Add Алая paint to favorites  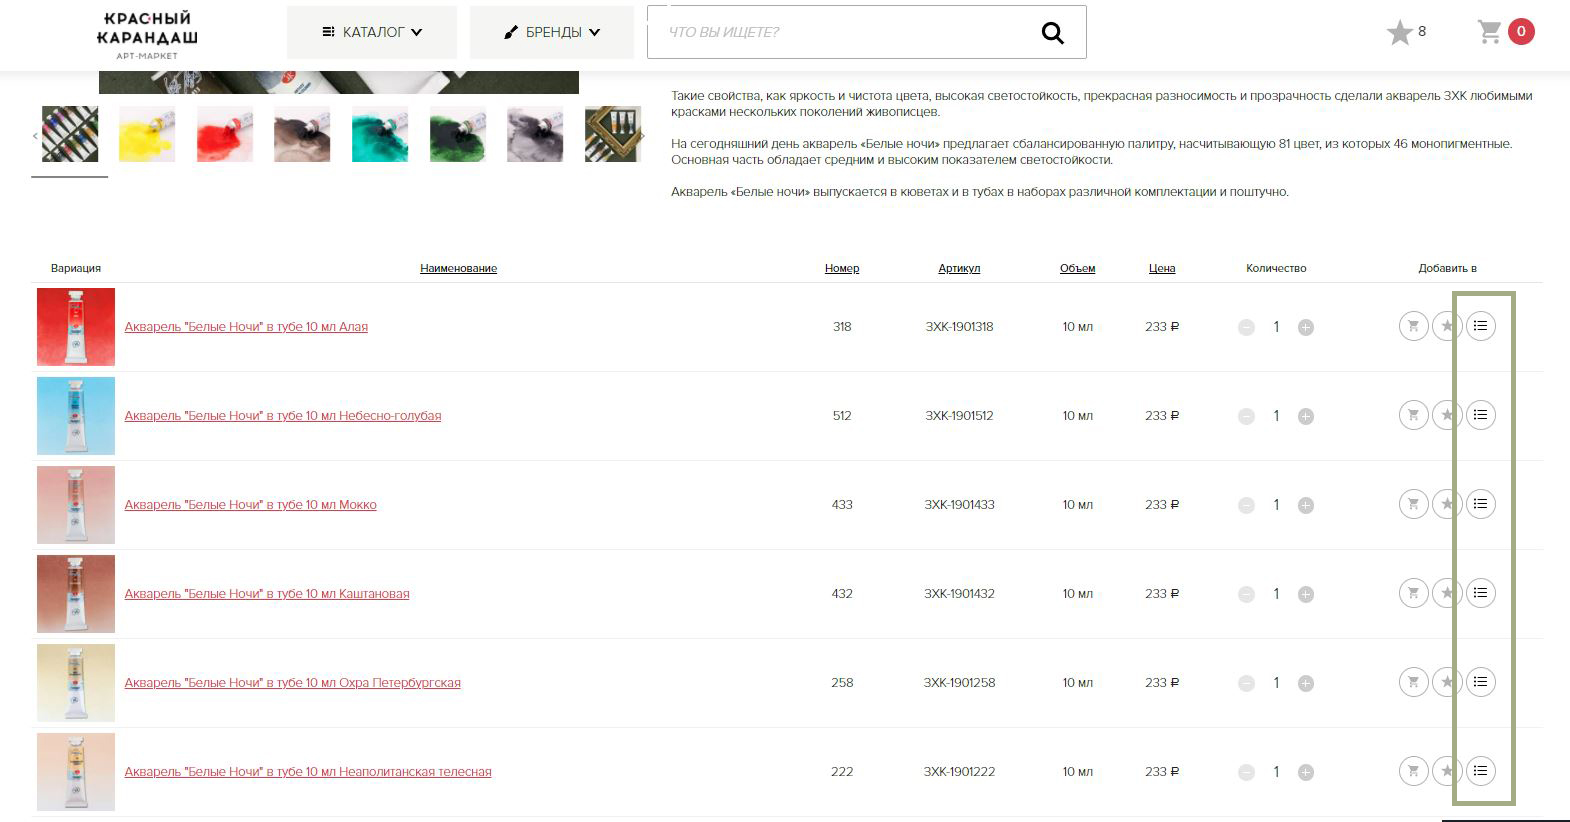[x=1446, y=326]
